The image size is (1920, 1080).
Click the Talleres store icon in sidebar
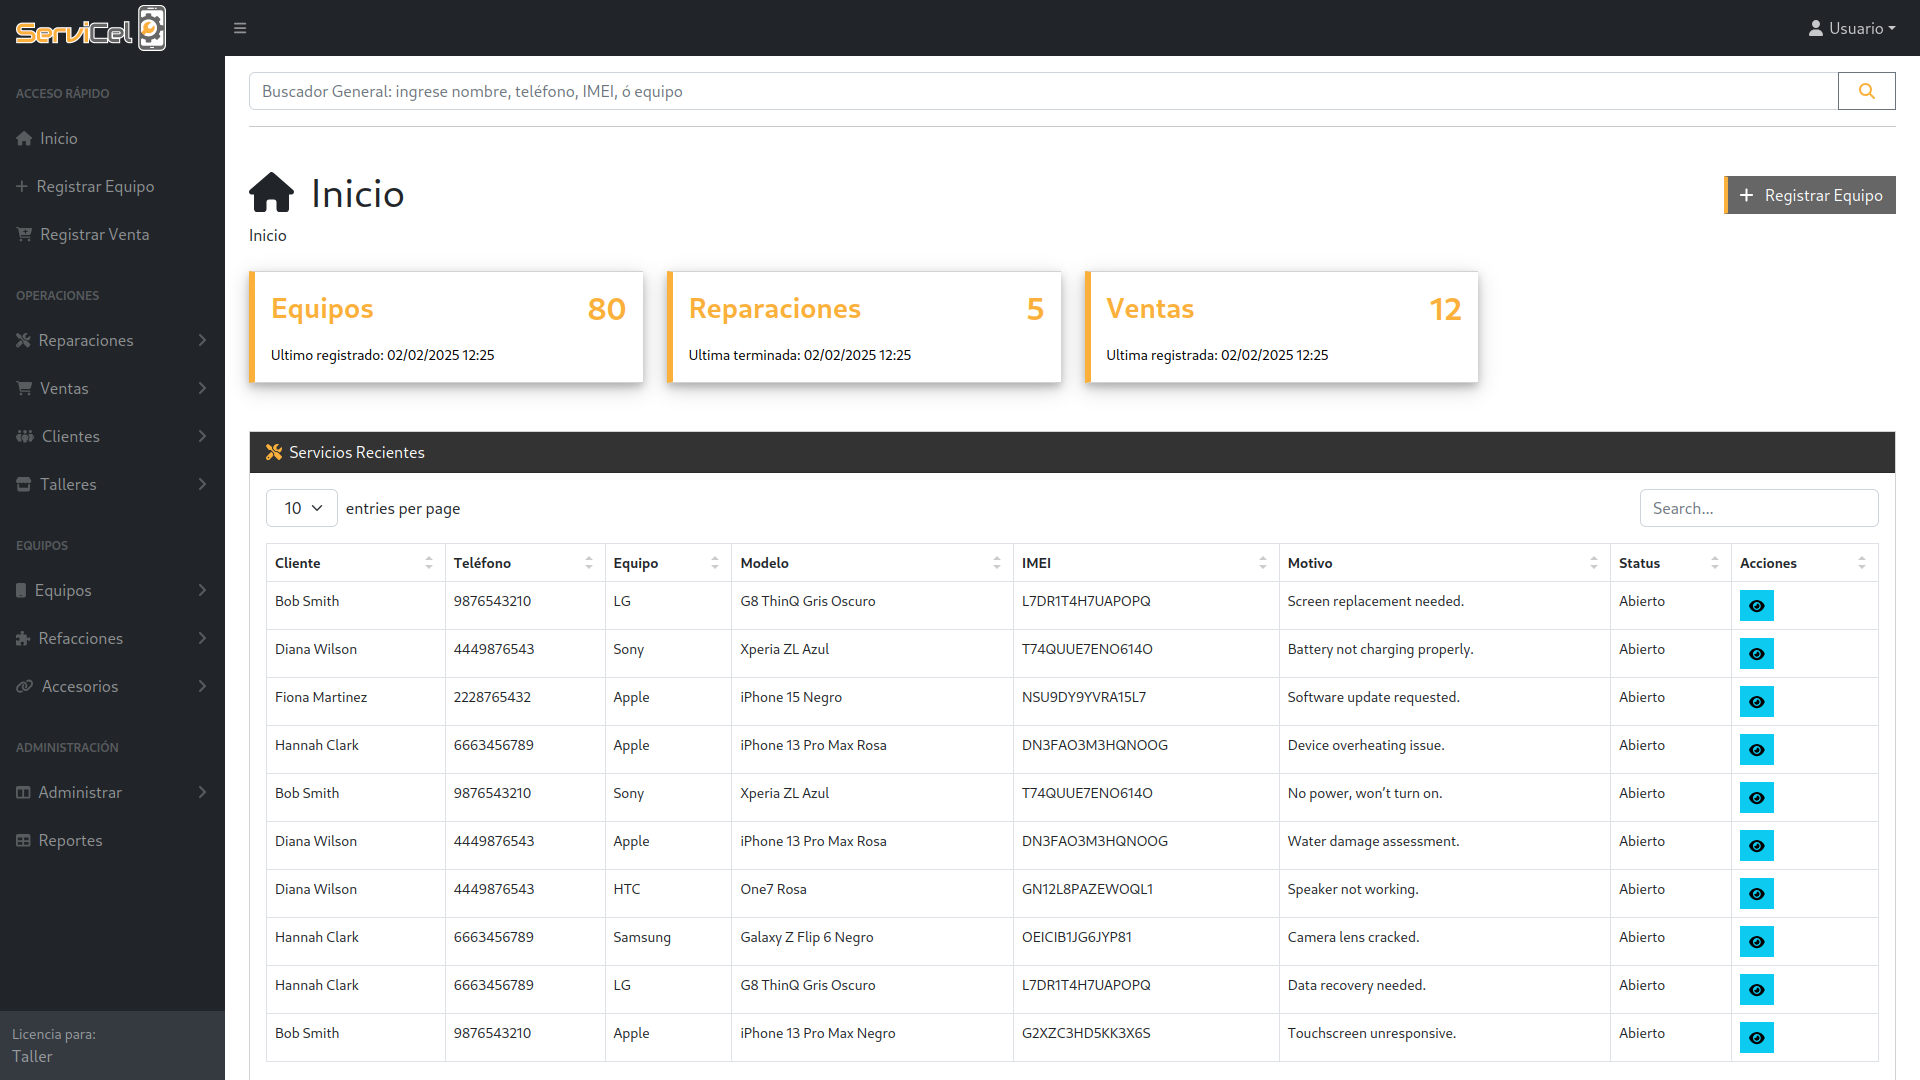point(24,484)
